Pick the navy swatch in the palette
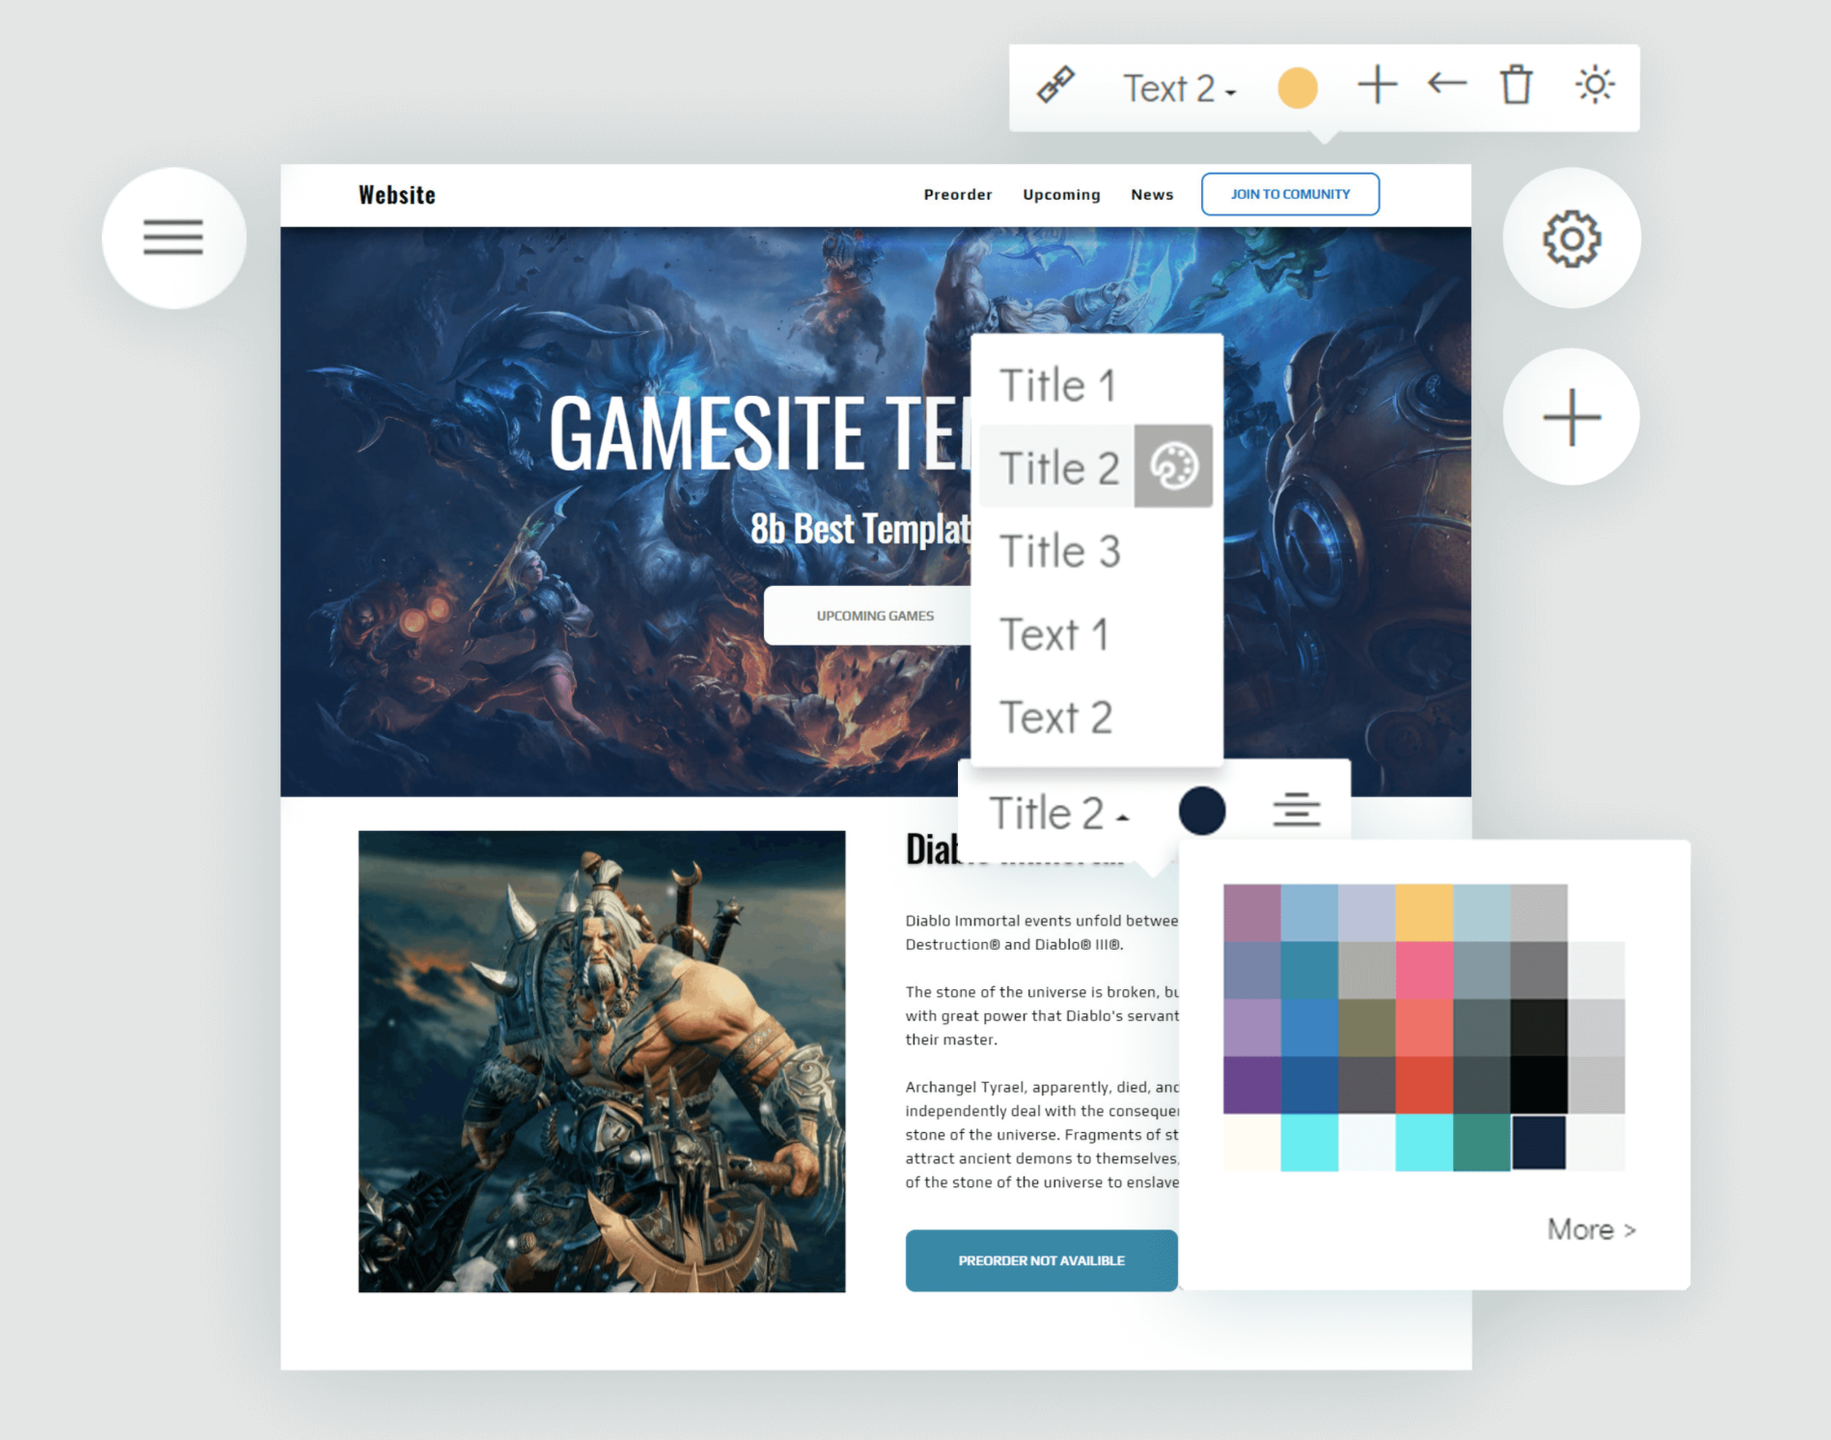The image size is (1831, 1440). [x=1539, y=1142]
